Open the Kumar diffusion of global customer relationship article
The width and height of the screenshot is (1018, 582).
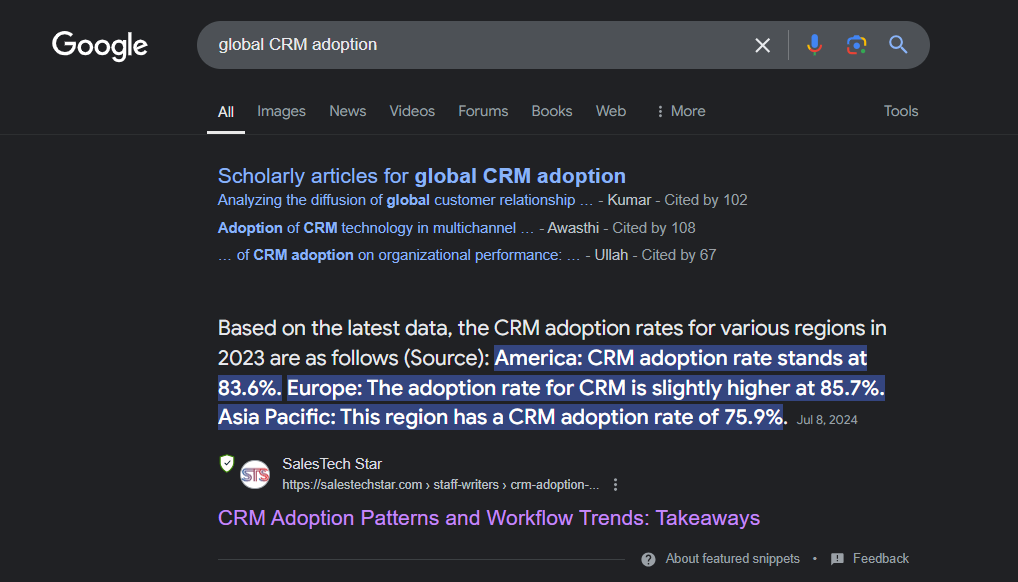tap(405, 200)
